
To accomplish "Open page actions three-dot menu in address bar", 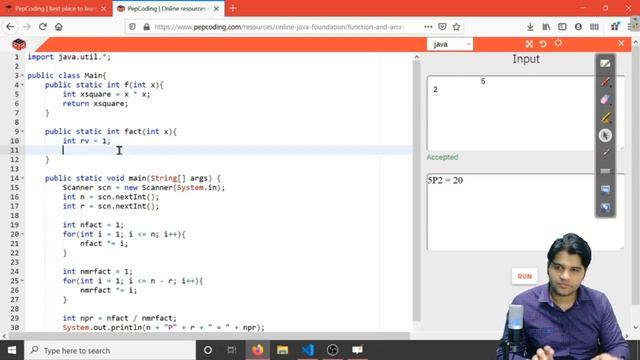I will tap(428, 27).
